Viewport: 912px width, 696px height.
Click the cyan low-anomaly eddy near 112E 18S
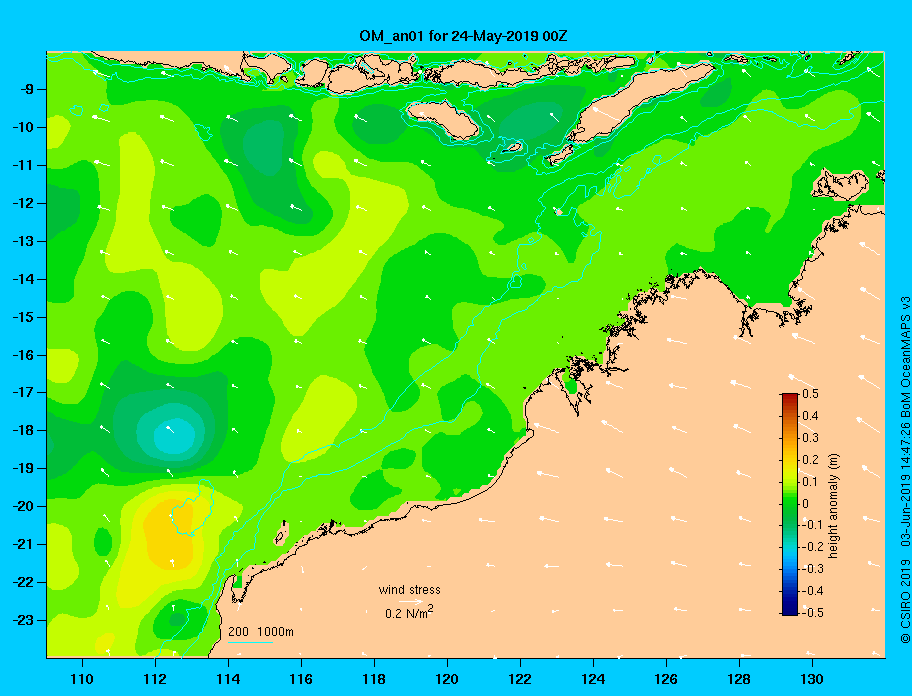pyautogui.click(x=174, y=435)
